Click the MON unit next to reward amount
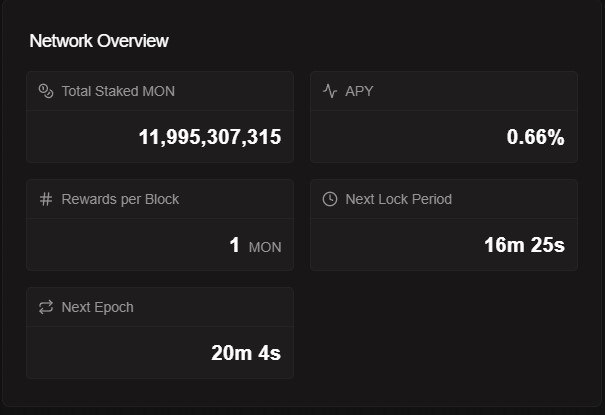This screenshot has width=605, height=415. point(265,247)
